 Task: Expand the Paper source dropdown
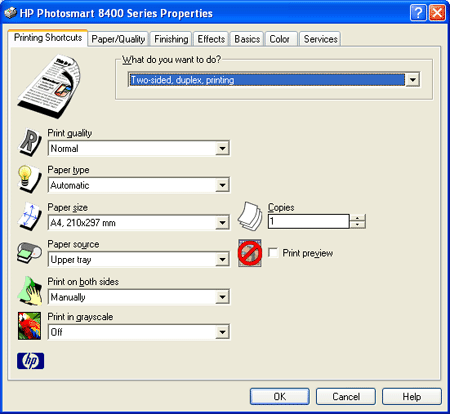pyautogui.click(x=222, y=259)
